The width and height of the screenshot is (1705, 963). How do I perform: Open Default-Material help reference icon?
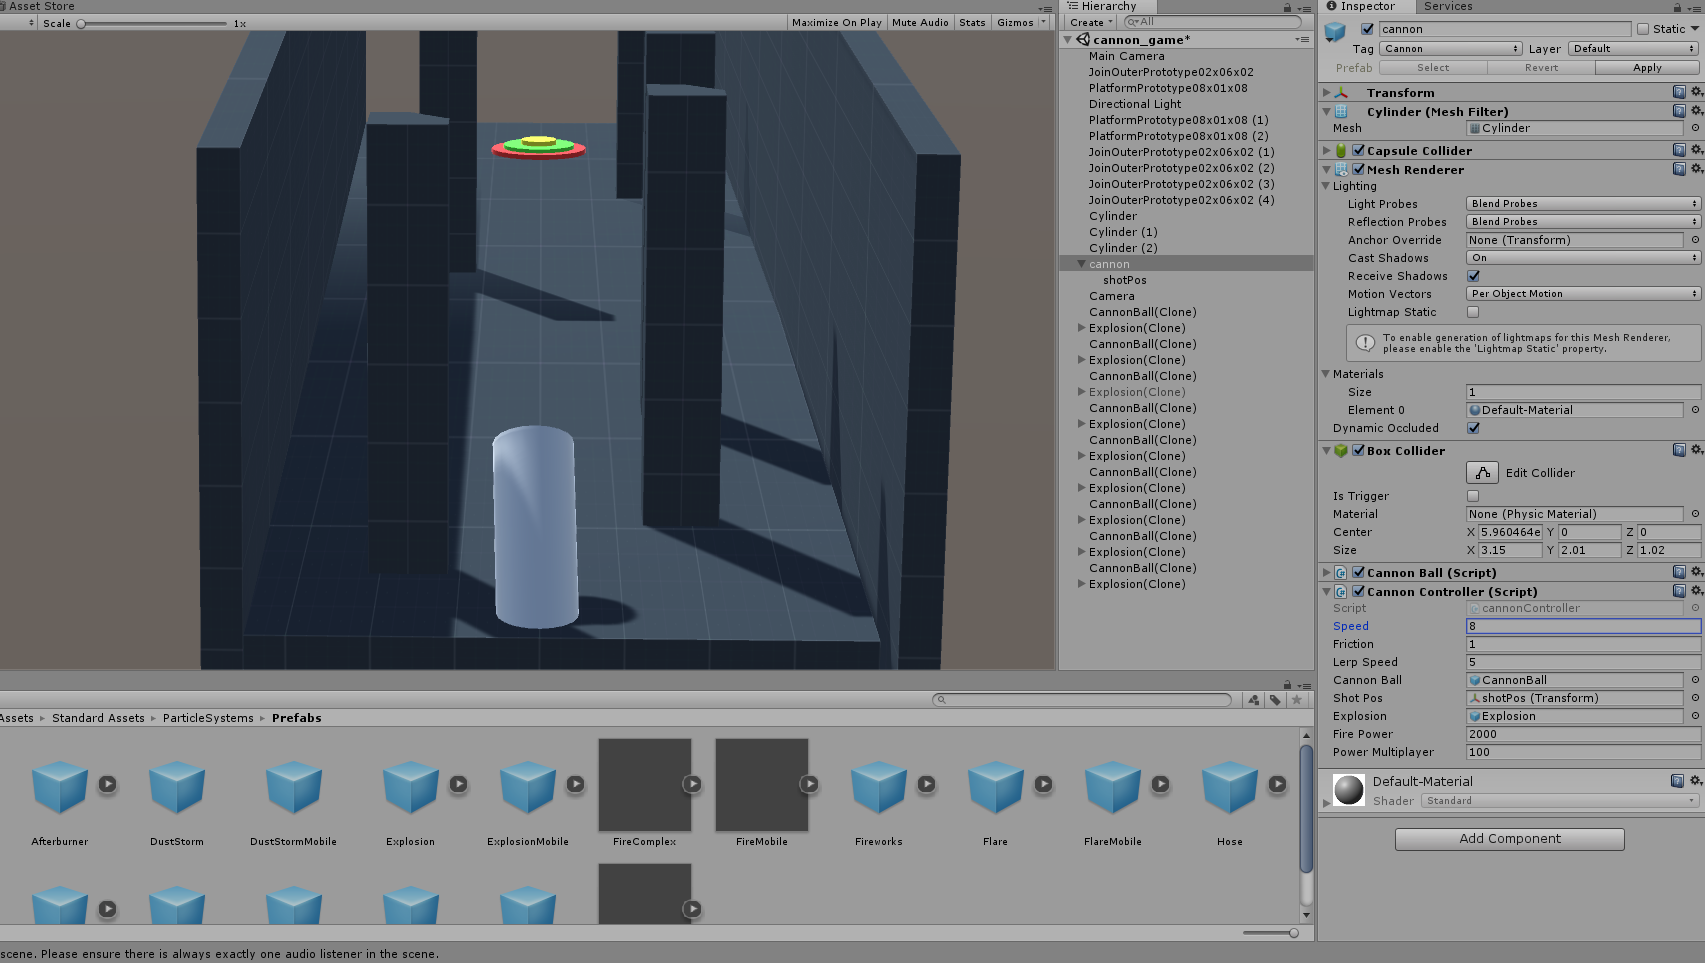(x=1677, y=780)
